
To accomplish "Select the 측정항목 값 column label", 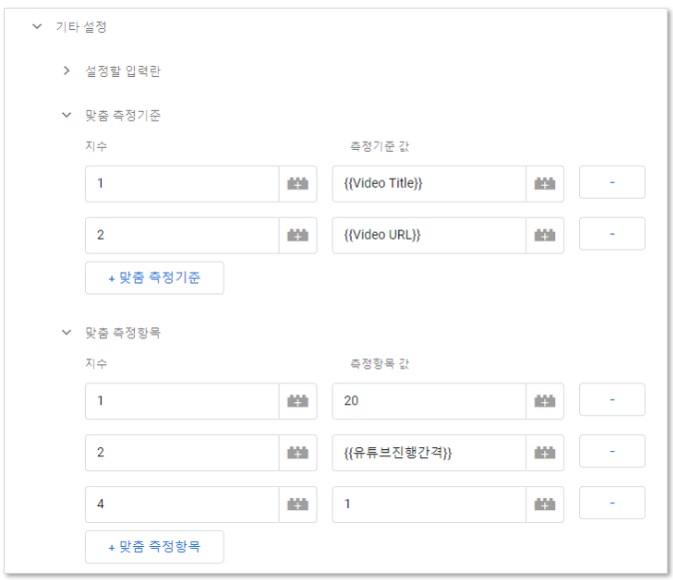I will click(380, 364).
